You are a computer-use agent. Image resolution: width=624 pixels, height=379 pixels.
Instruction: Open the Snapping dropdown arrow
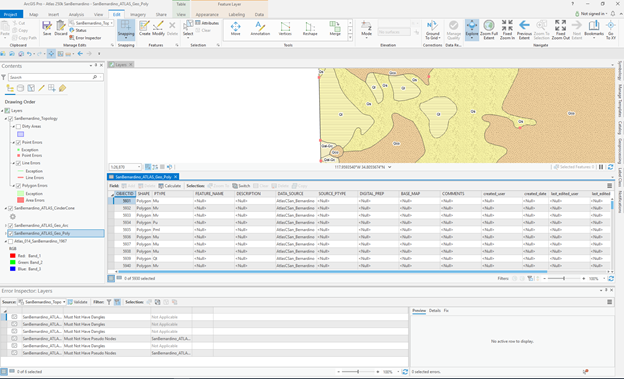[126, 38]
